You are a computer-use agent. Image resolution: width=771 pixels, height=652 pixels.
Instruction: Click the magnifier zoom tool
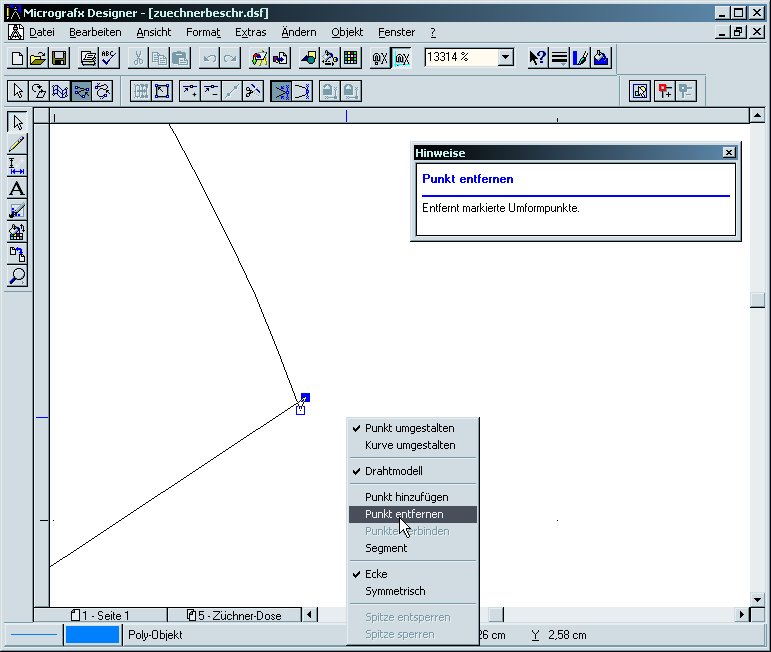17,276
